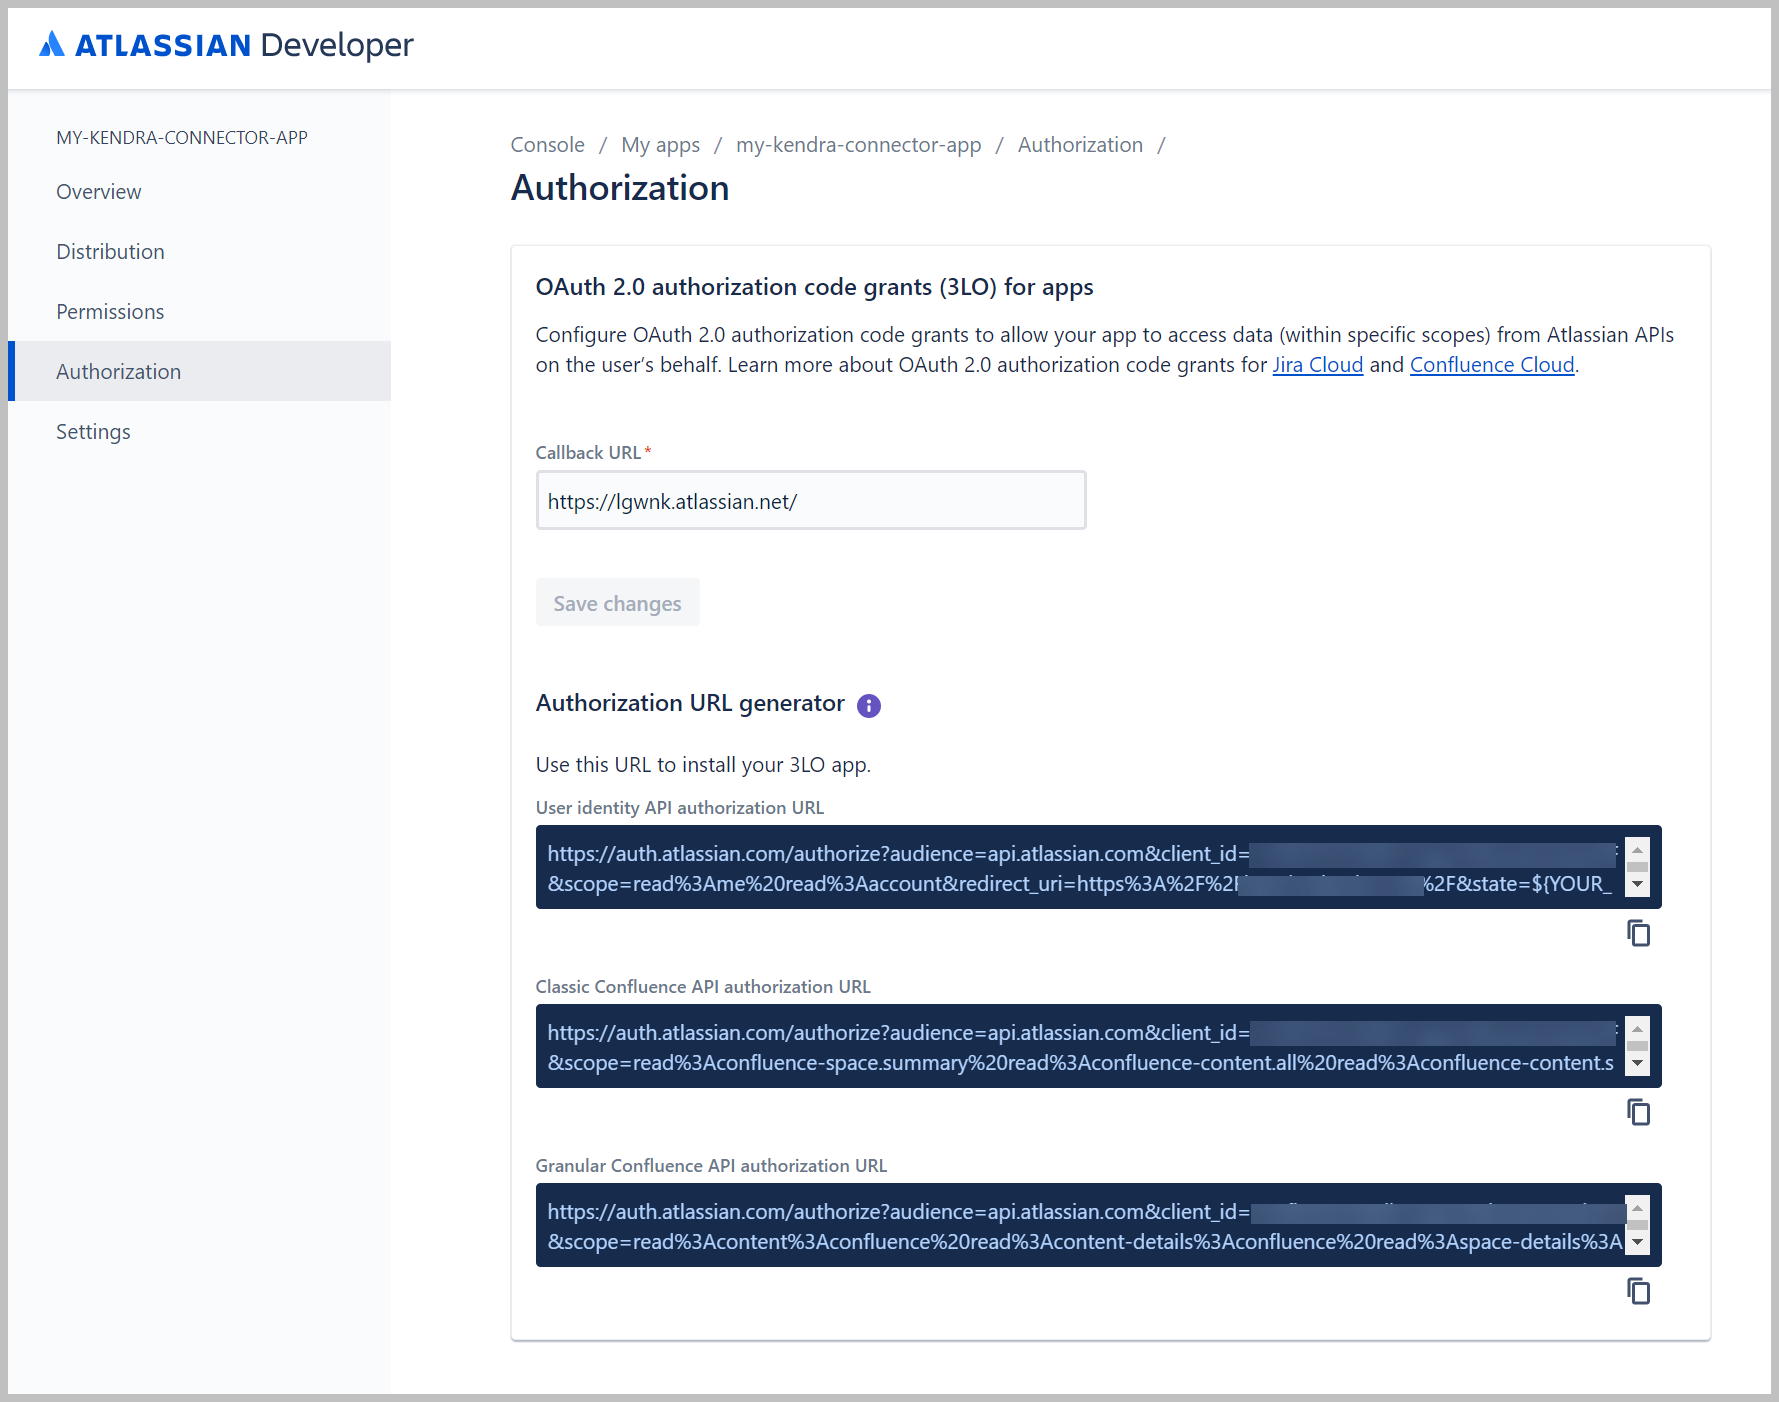This screenshot has width=1779, height=1402.
Task: Click the Authorization breadcrumb link
Action: coord(1080,145)
